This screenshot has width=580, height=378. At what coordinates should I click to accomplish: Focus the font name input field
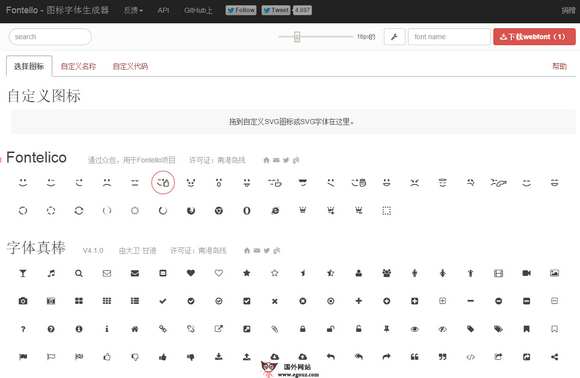click(449, 37)
